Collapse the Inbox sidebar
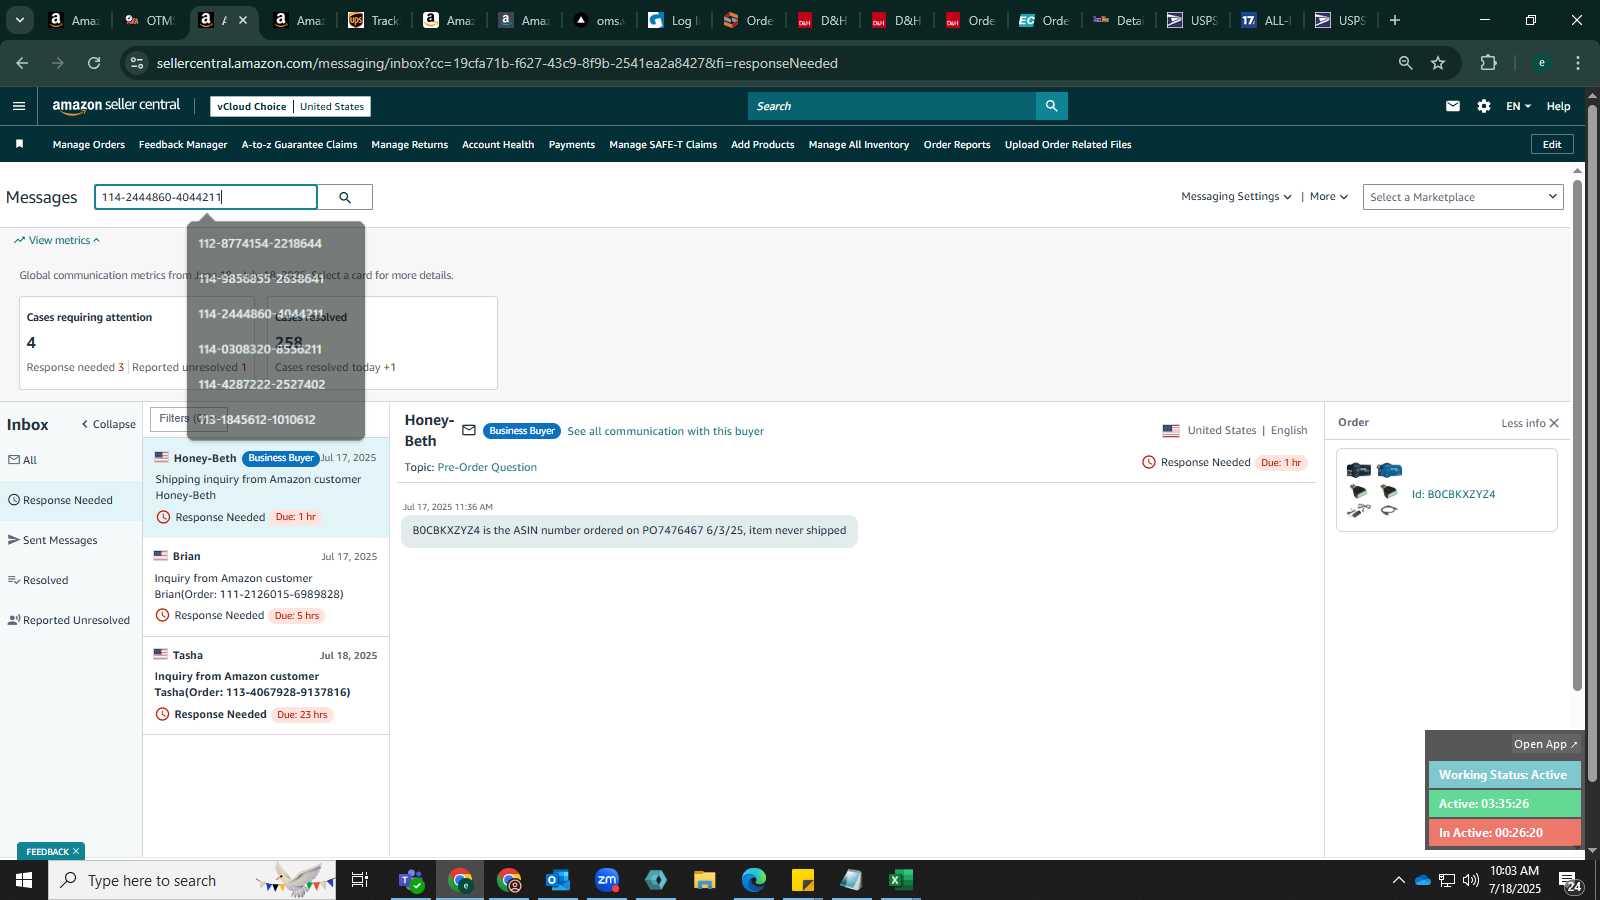 point(108,424)
